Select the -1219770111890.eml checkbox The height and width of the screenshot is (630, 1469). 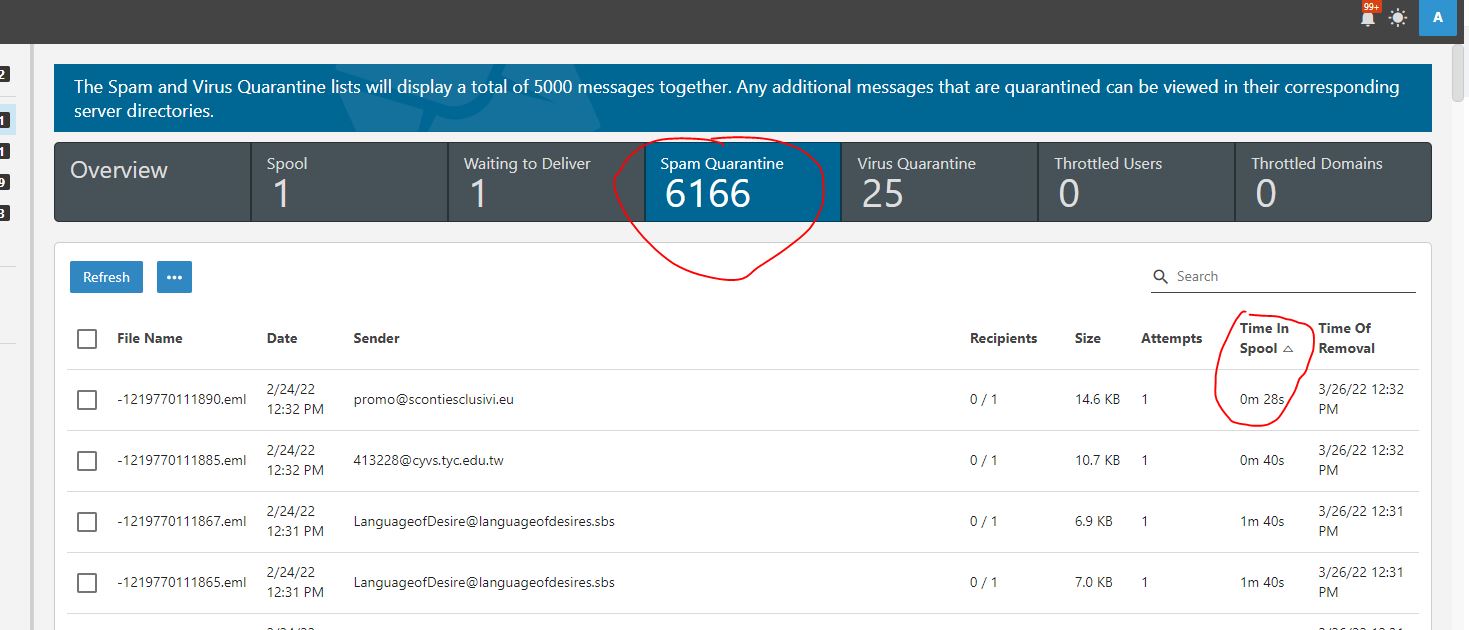(x=87, y=400)
